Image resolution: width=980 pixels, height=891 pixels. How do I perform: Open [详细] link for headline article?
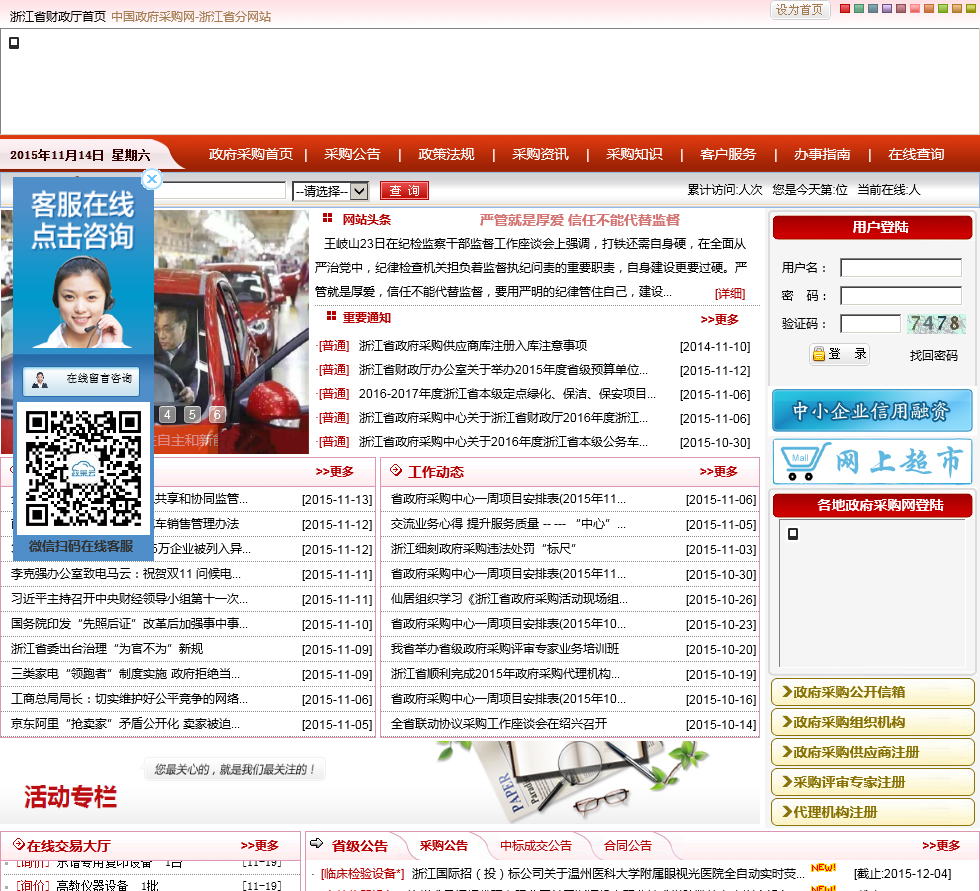tap(730, 294)
